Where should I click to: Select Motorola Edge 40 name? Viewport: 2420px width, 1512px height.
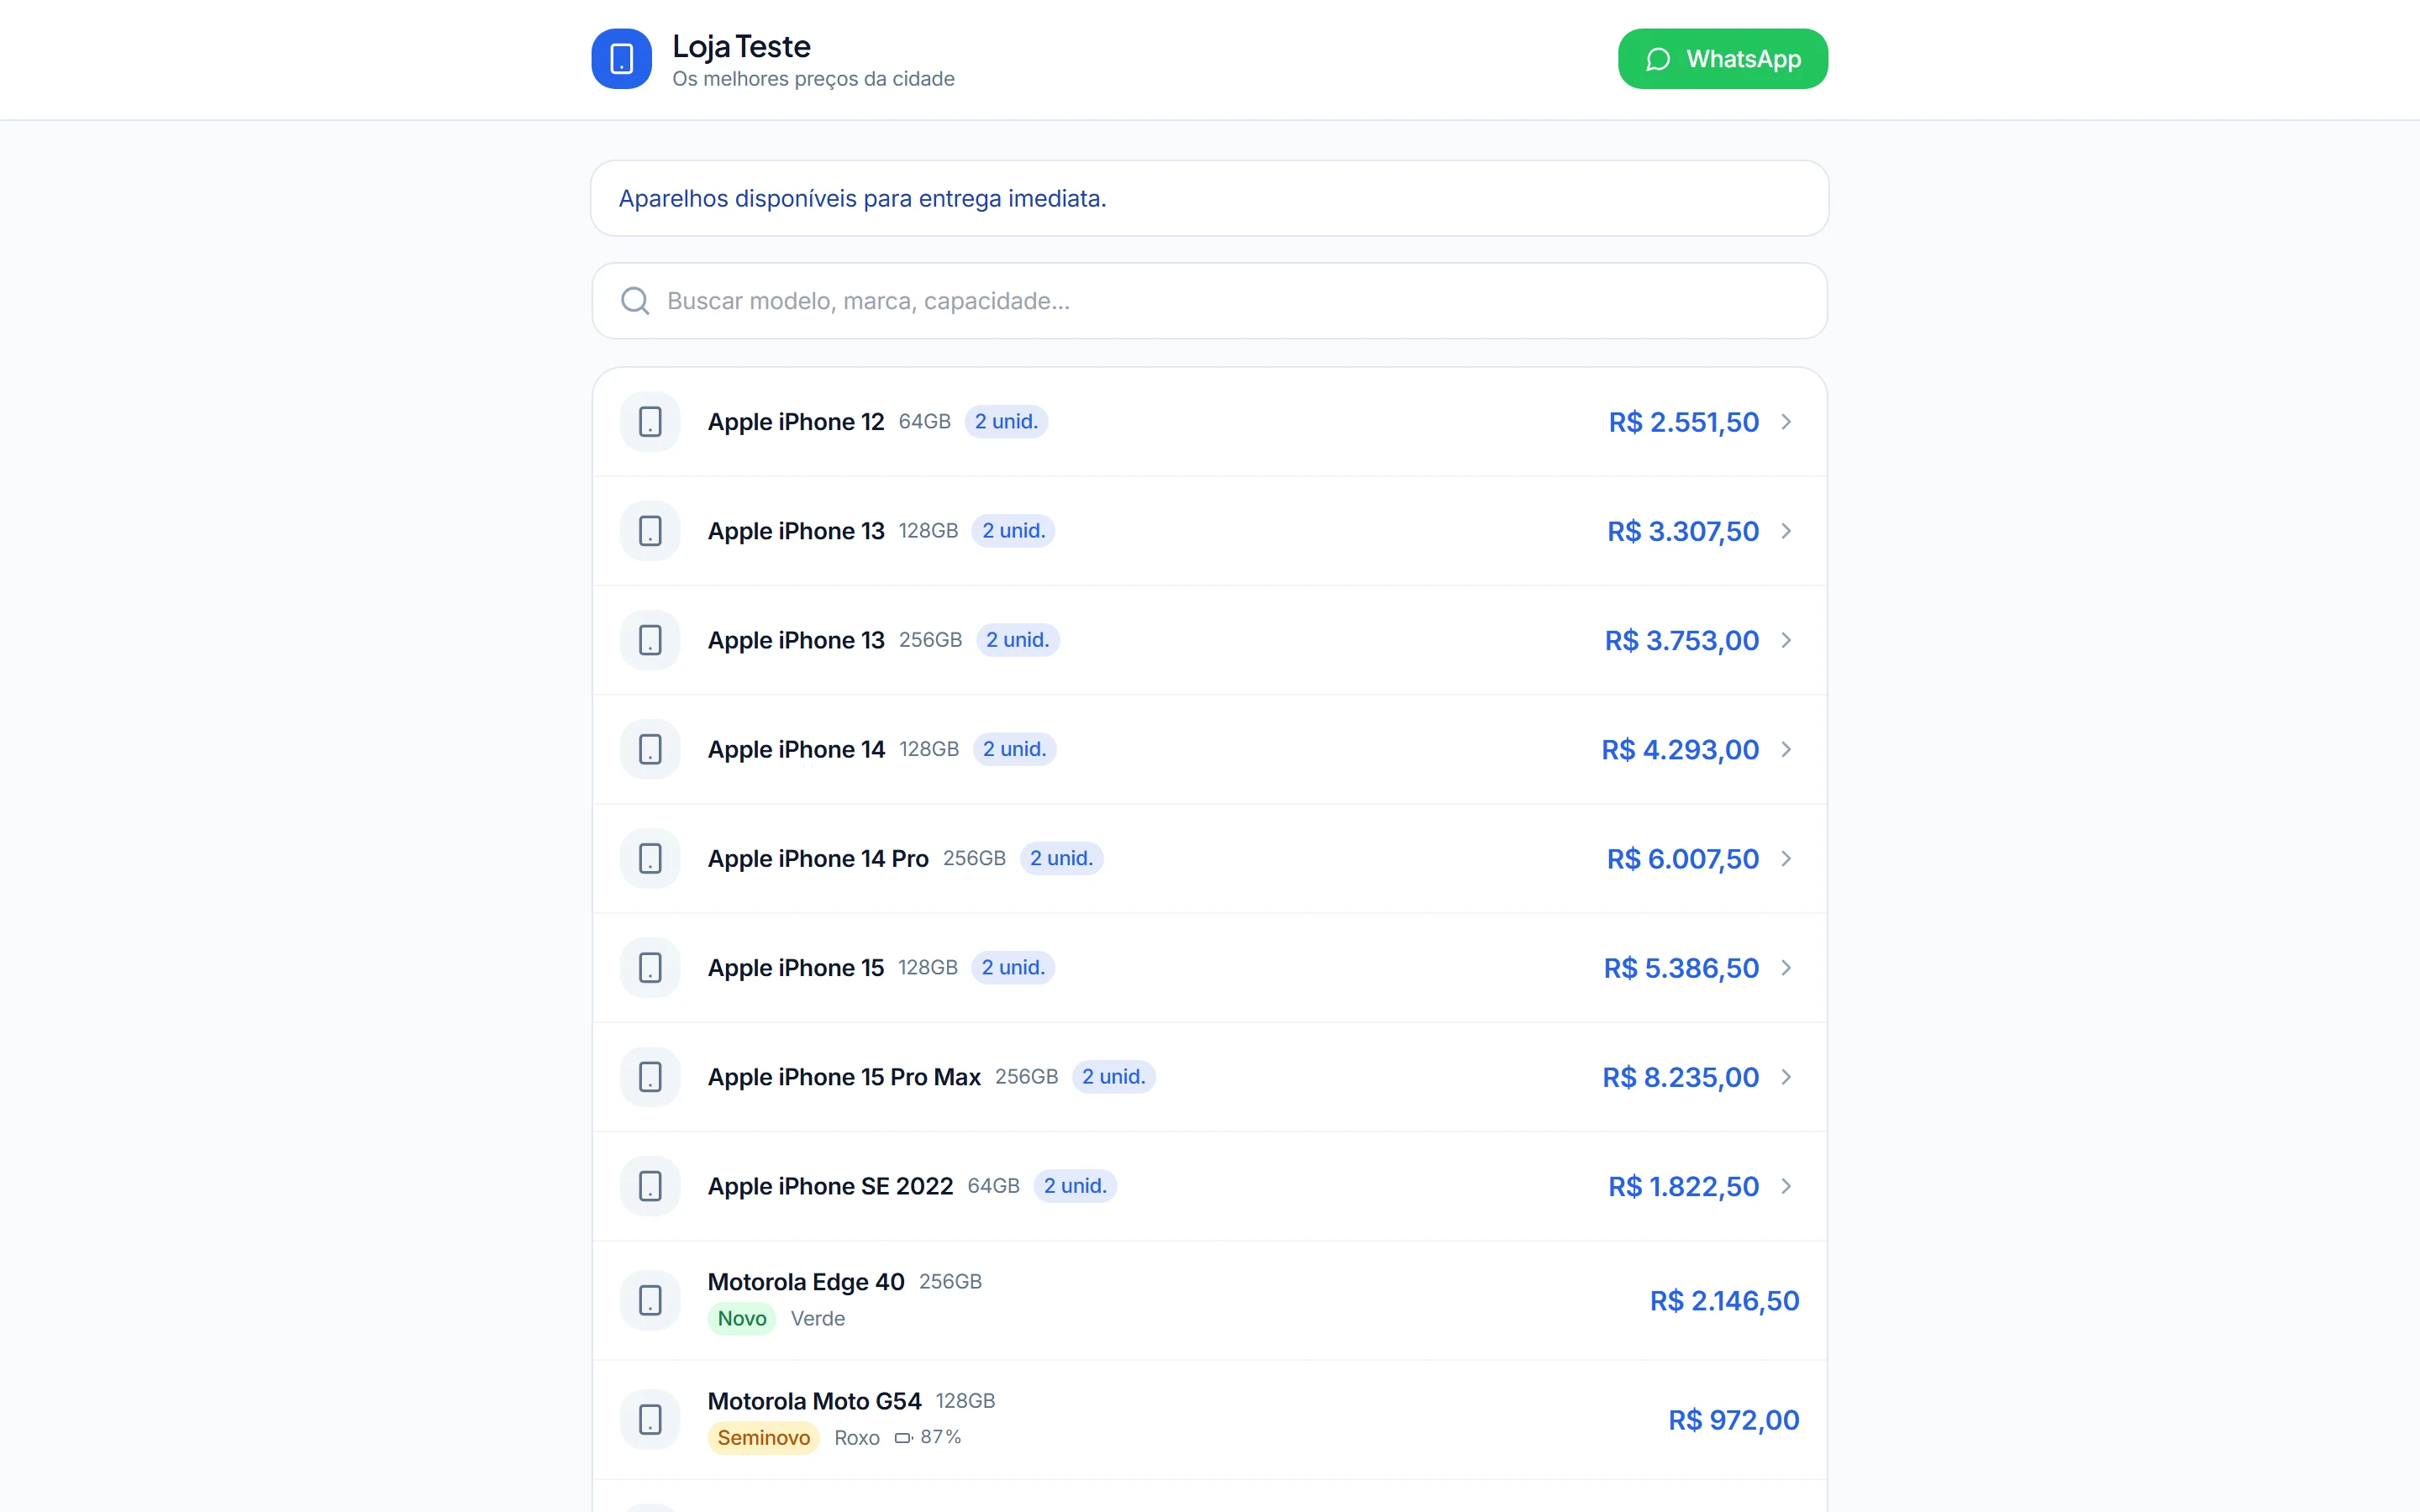[806, 1282]
